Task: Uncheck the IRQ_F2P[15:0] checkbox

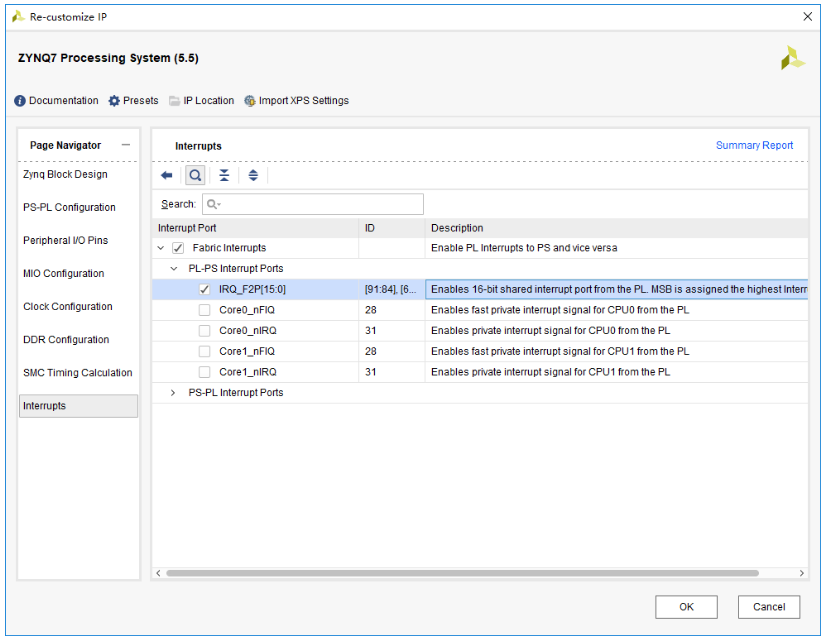Action: (x=204, y=290)
